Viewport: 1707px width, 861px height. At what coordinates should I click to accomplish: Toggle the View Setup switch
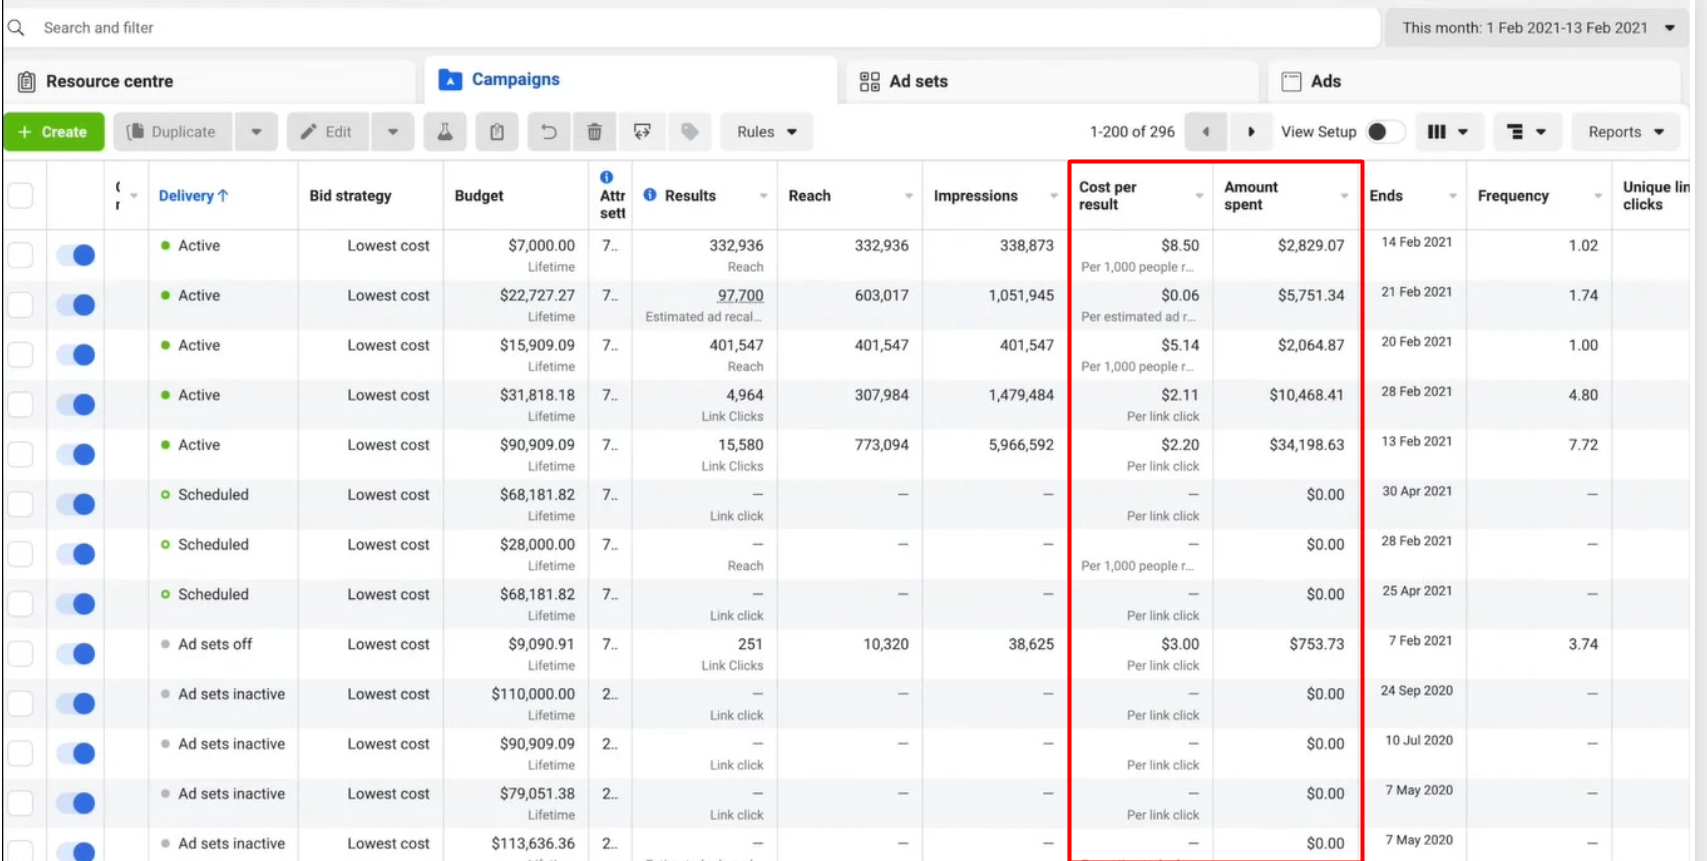[1384, 132]
